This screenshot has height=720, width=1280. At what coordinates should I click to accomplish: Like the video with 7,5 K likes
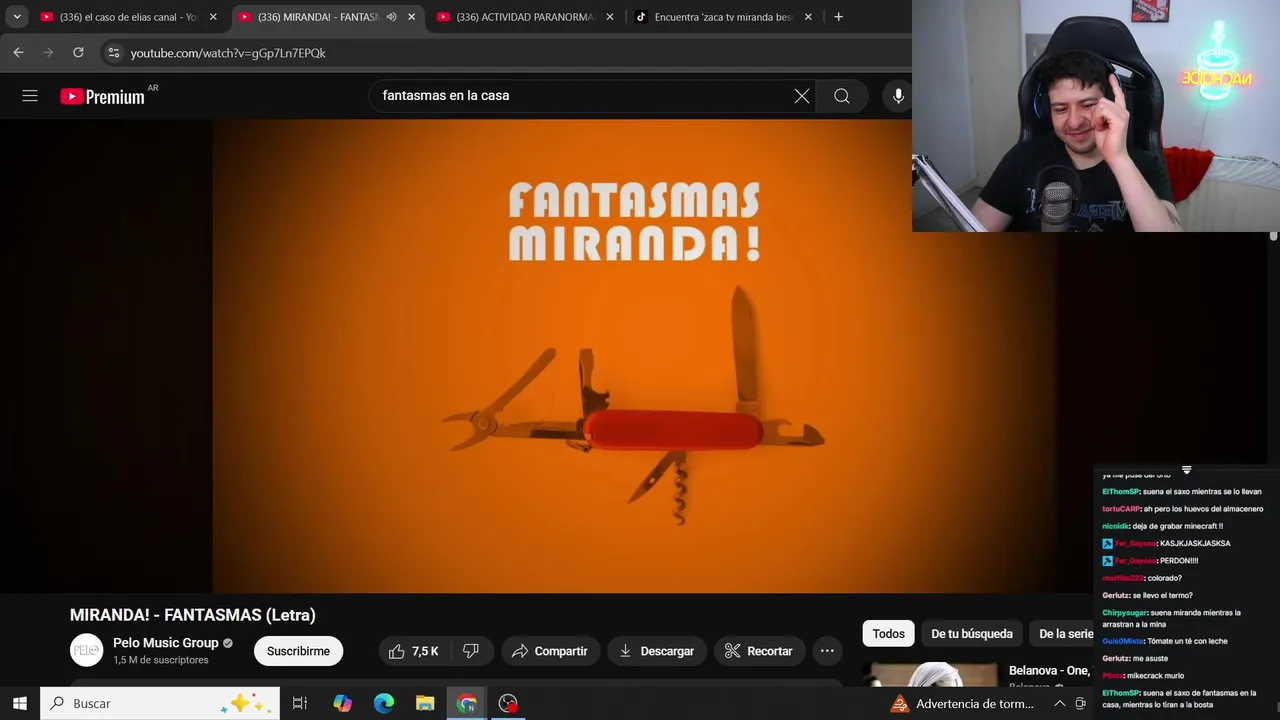coord(412,651)
